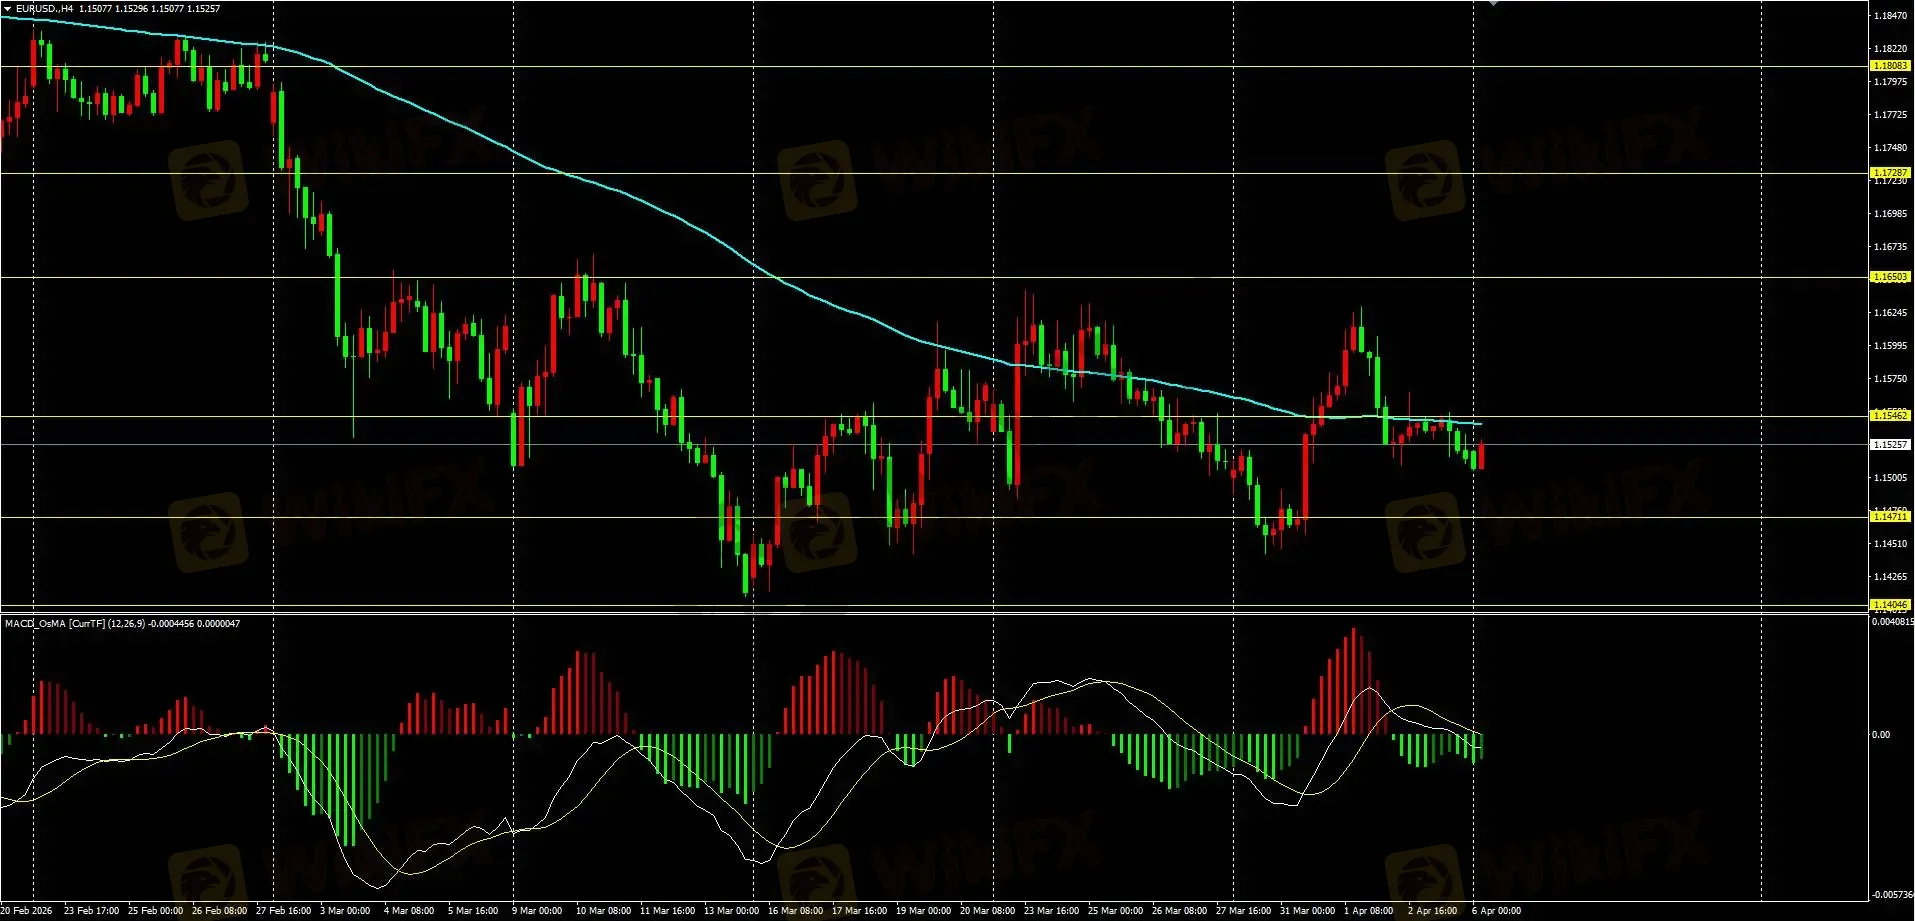
Task: Select the yellow 1.18083 price level label
Action: pos(1890,66)
